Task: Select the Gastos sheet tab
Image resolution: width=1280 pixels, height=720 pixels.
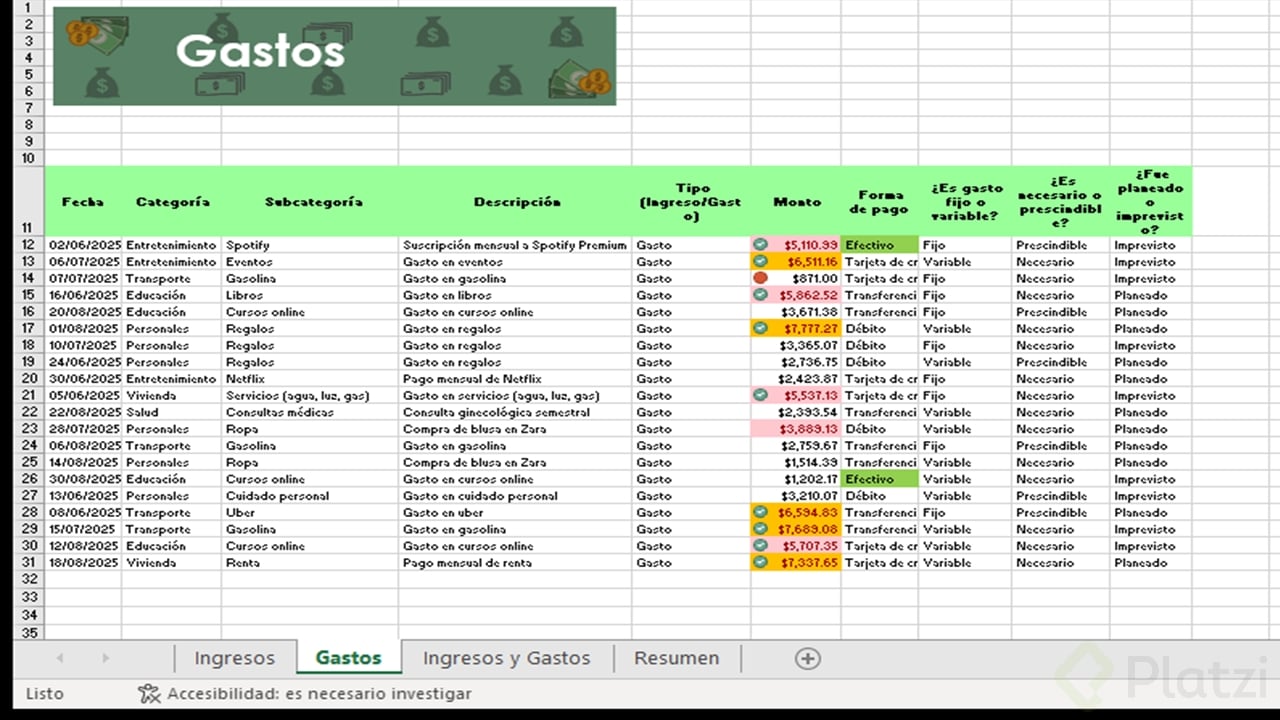Action: pyautogui.click(x=349, y=658)
